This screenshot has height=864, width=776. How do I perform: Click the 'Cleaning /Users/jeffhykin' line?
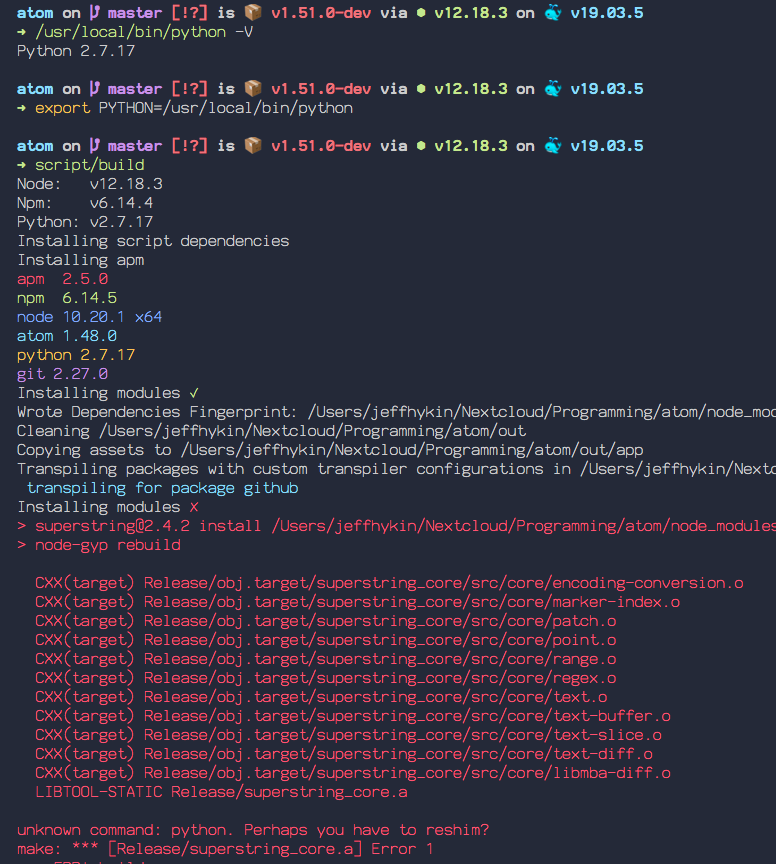click(x=271, y=431)
